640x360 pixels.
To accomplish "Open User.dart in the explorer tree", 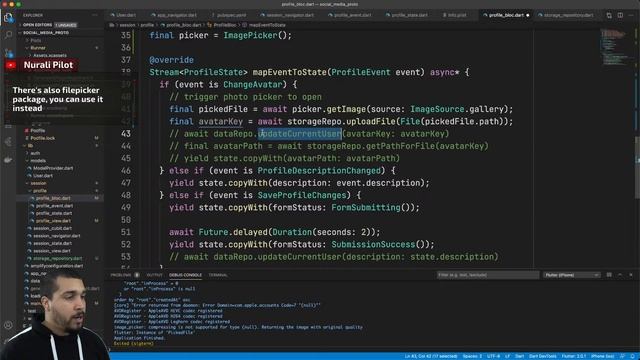I will click(43, 176).
